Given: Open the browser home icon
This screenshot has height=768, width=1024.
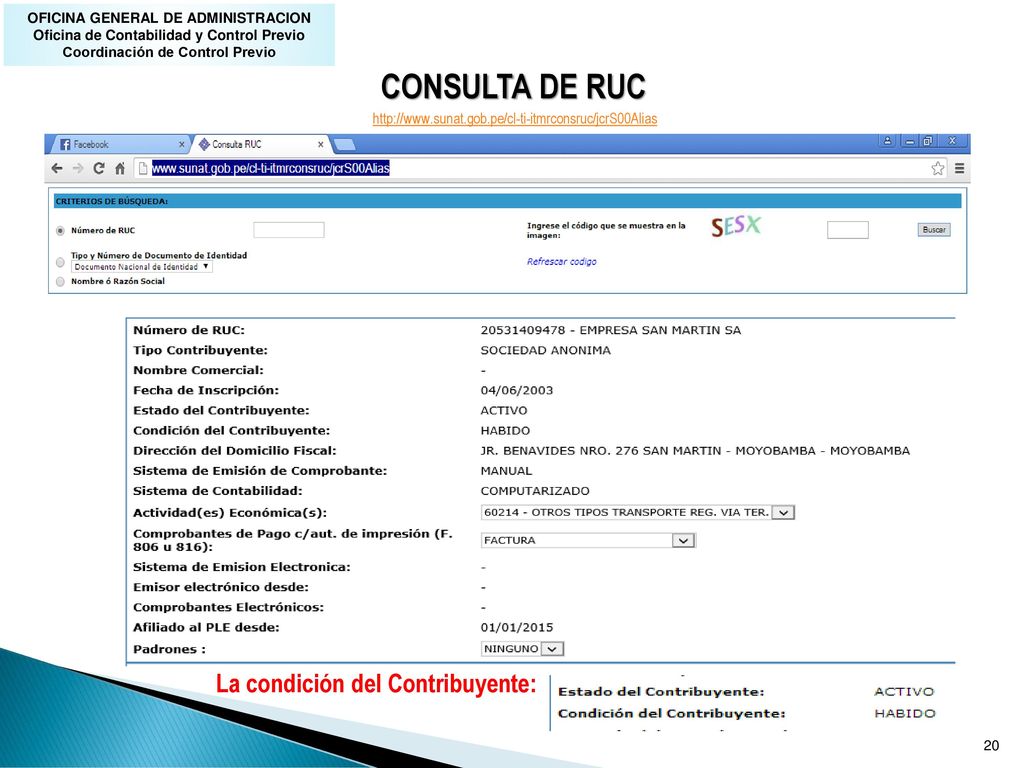Looking at the screenshot, I should (120, 168).
